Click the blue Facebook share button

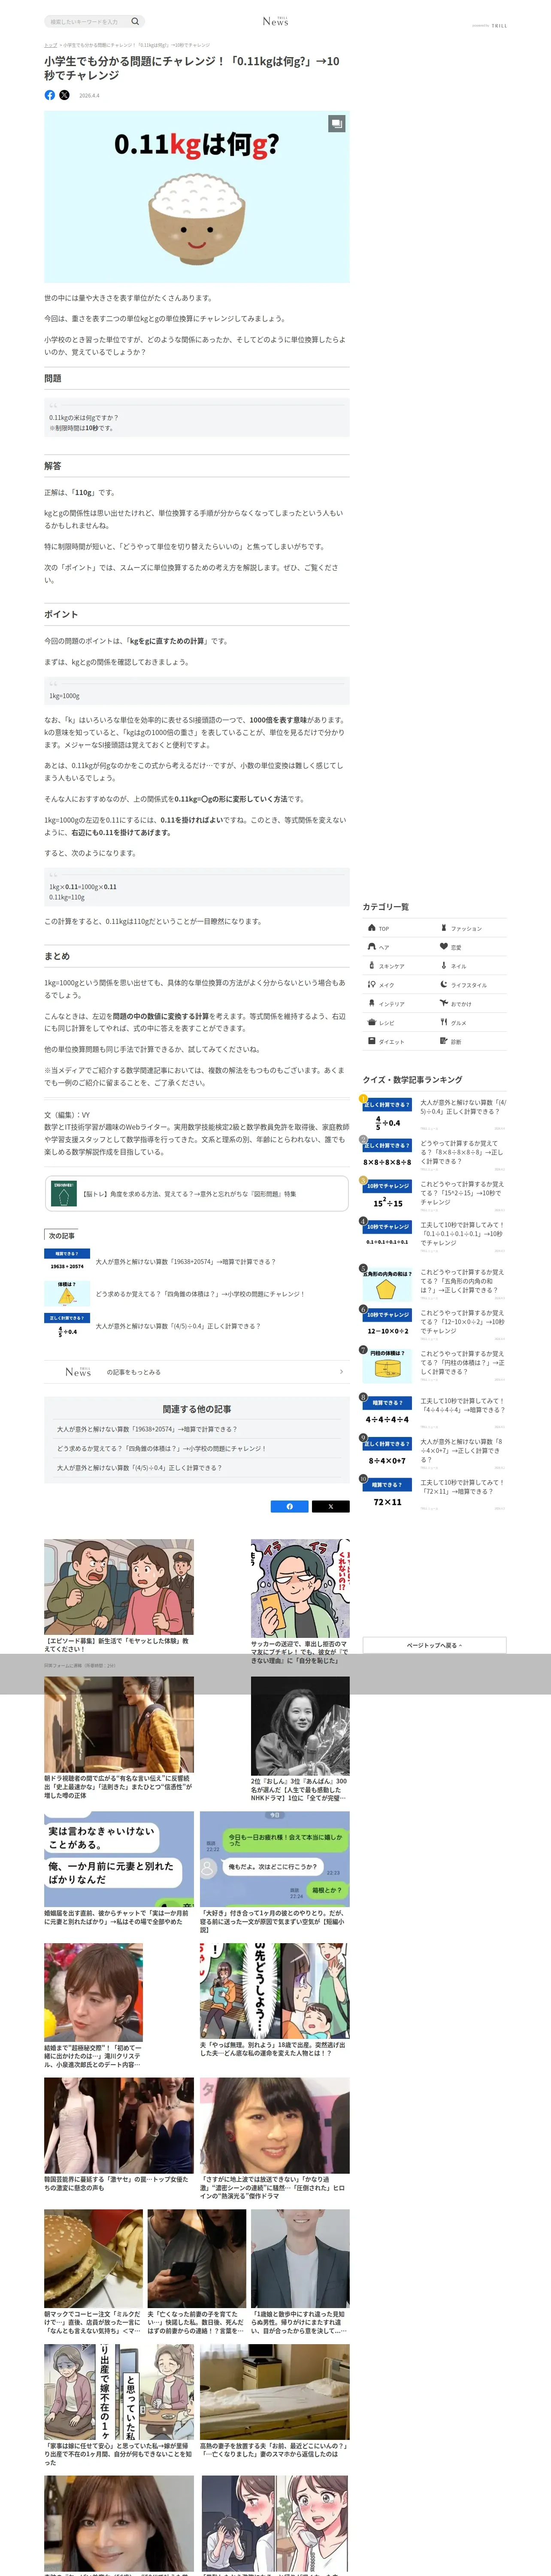[290, 1506]
